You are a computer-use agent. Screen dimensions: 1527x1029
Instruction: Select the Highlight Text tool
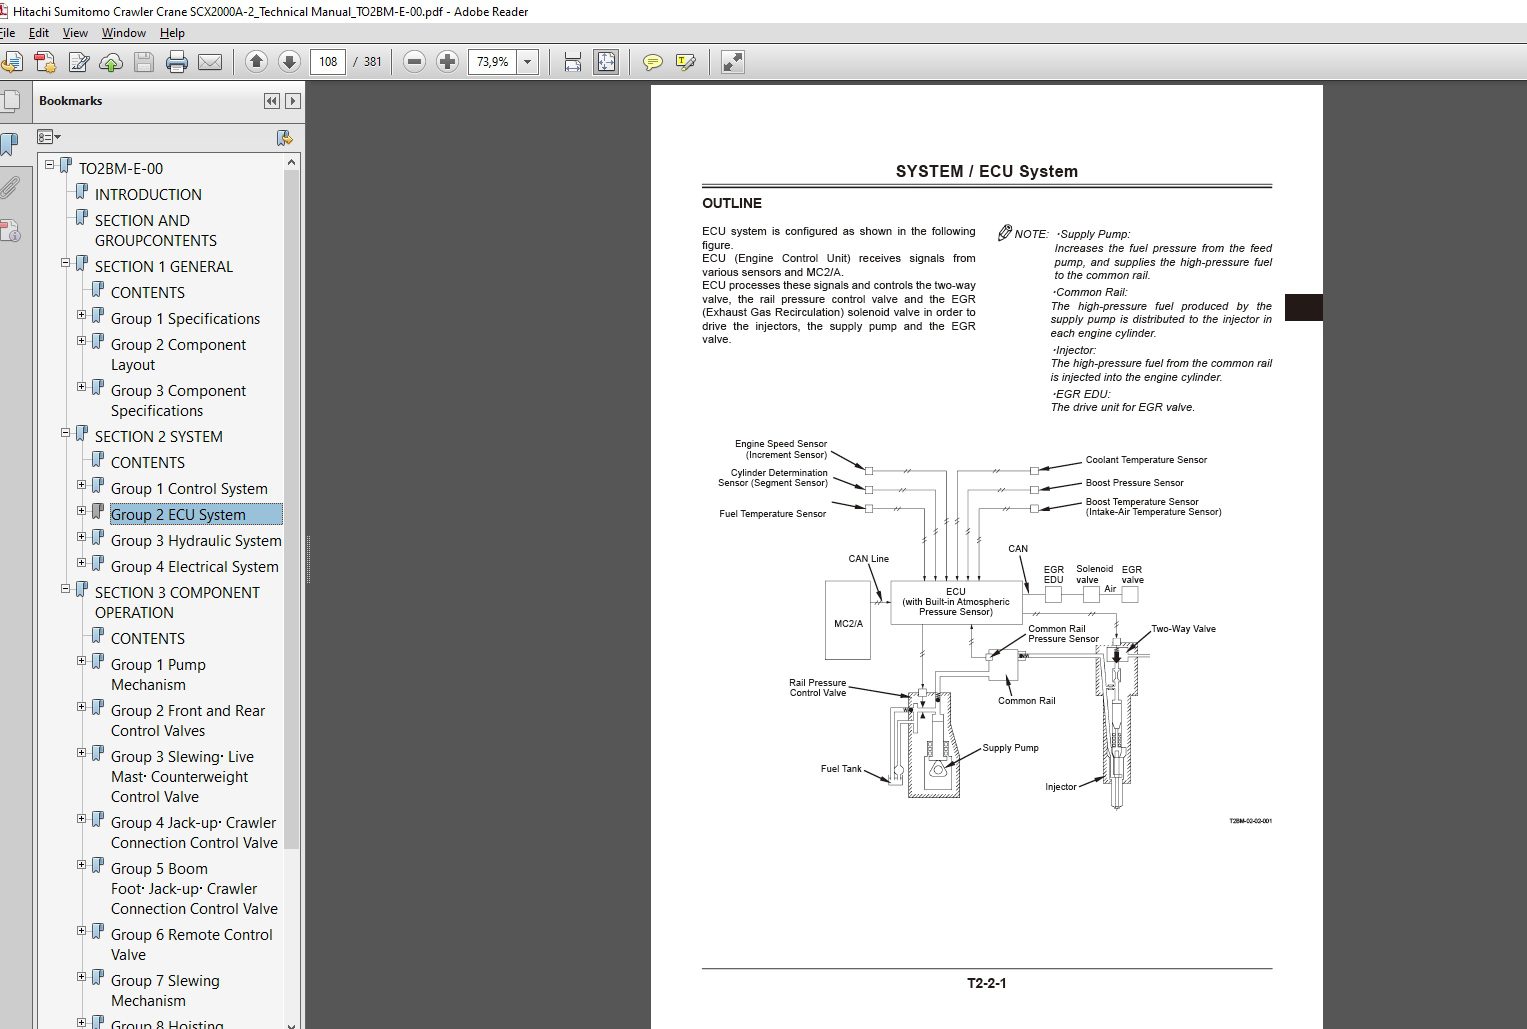(686, 62)
